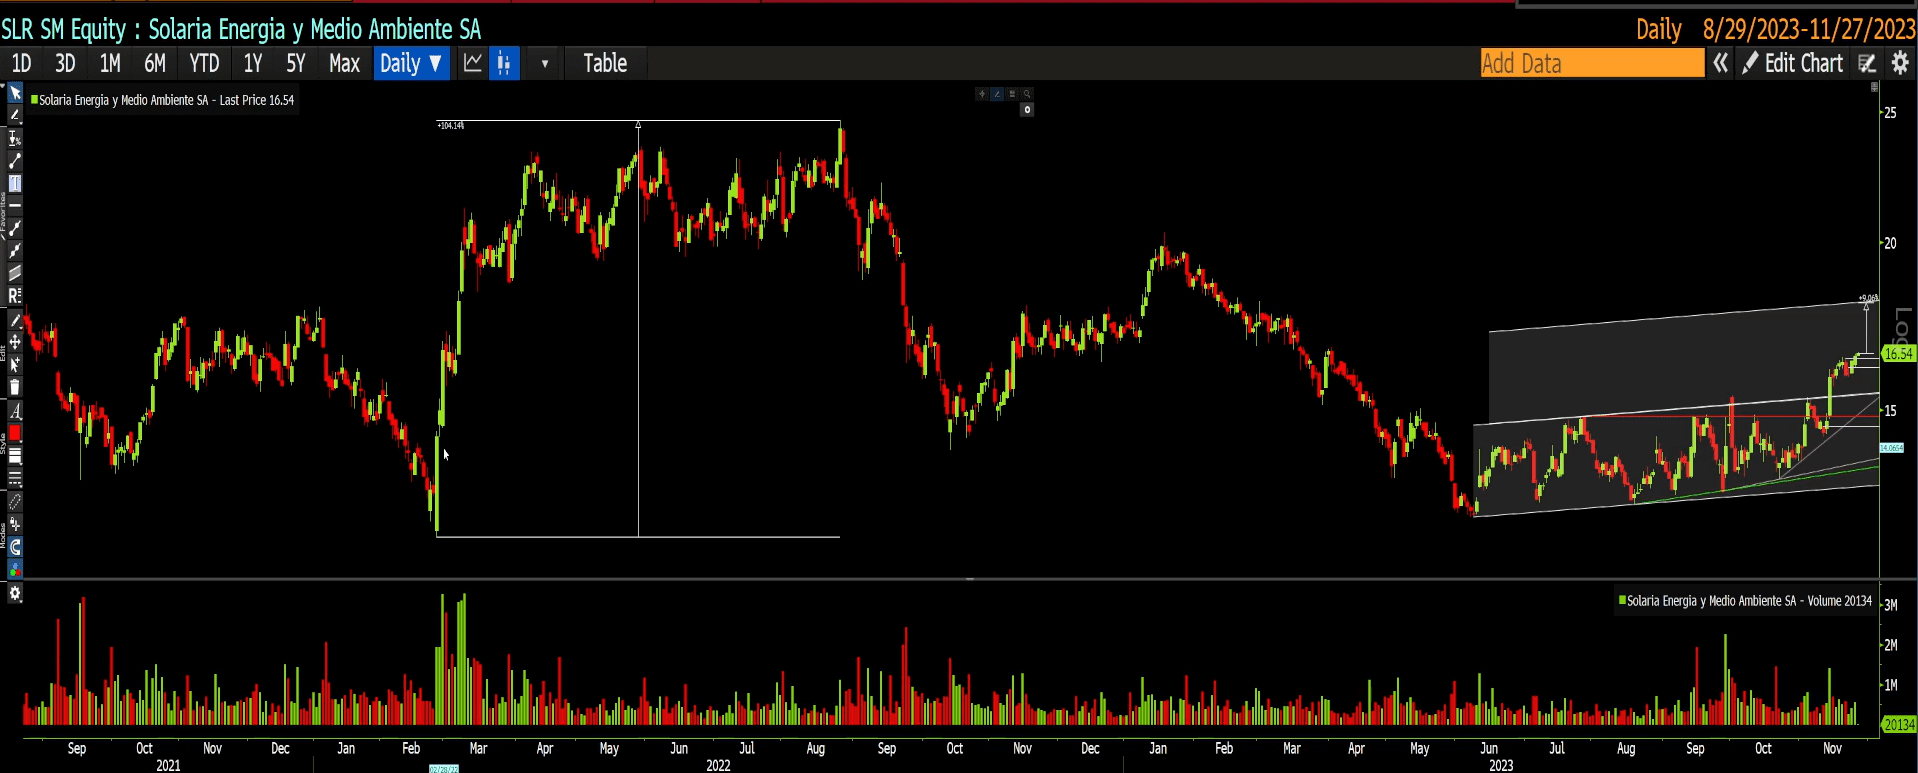Click the 16.54 last price axis tag
This screenshot has height=773, width=1918.
click(1898, 353)
